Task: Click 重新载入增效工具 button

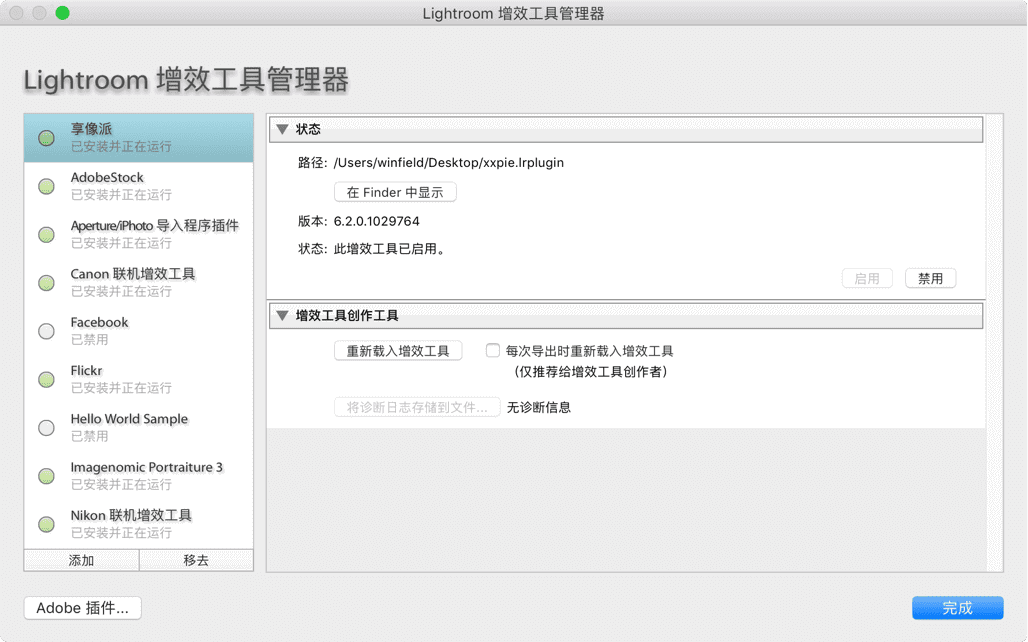Action: coord(398,351)
